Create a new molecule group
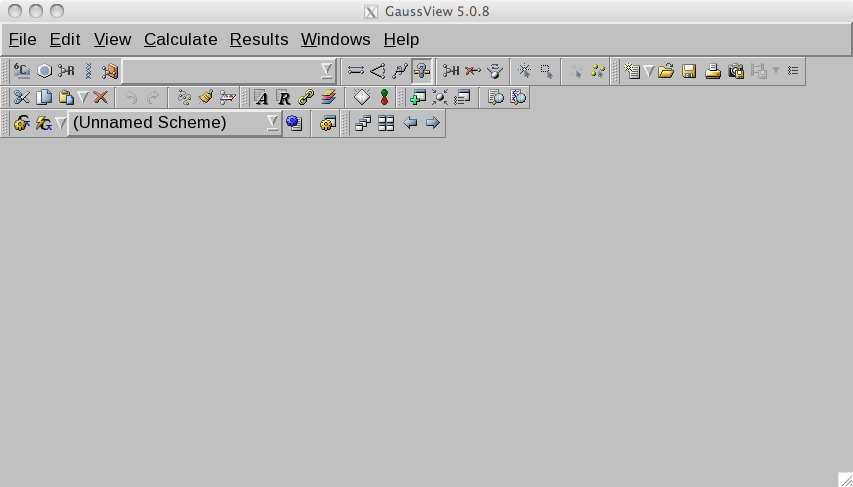The image size is (853, 487). pyautogui.click(x=632, y=71)
